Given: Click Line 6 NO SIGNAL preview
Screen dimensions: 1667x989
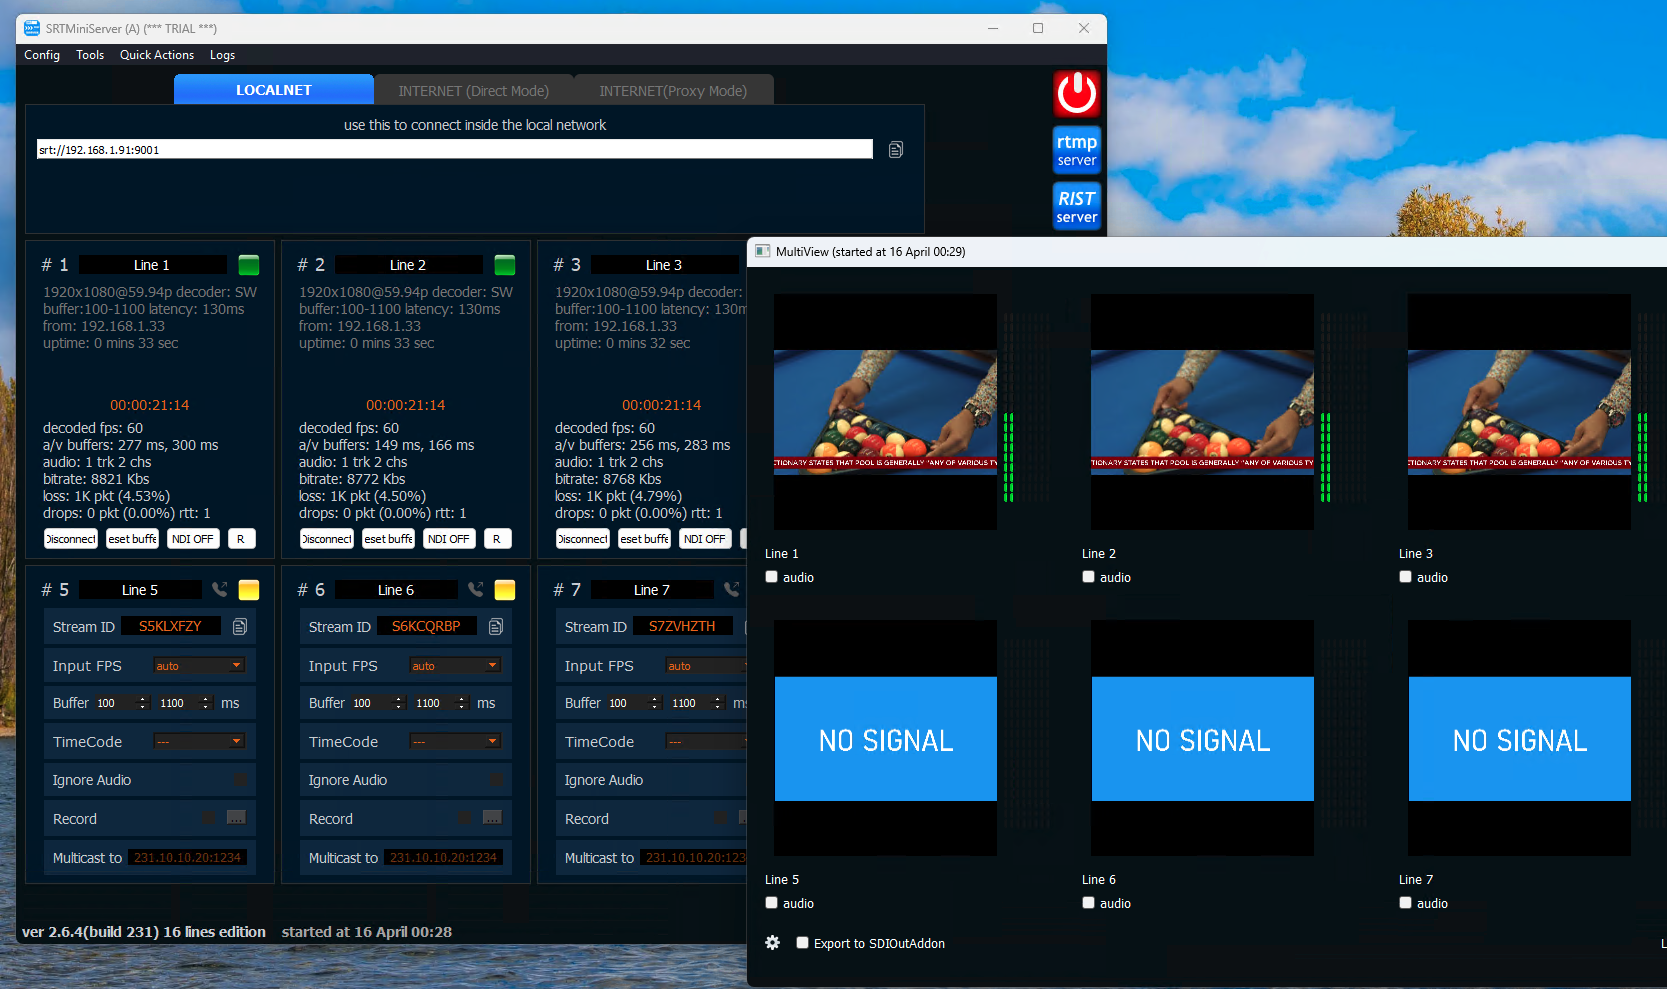Looking at the screenshot, I should tap(1203, 739).
